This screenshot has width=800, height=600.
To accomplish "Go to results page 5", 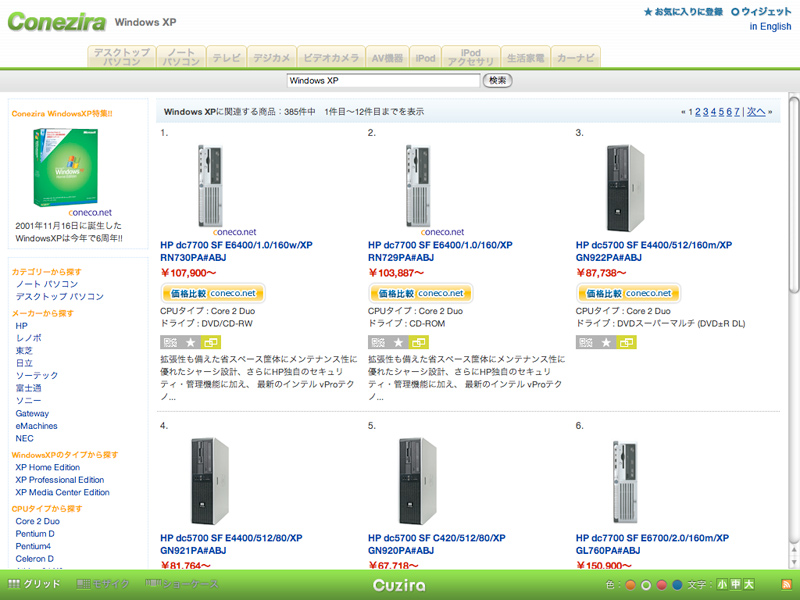I will [x=721, y=112].
